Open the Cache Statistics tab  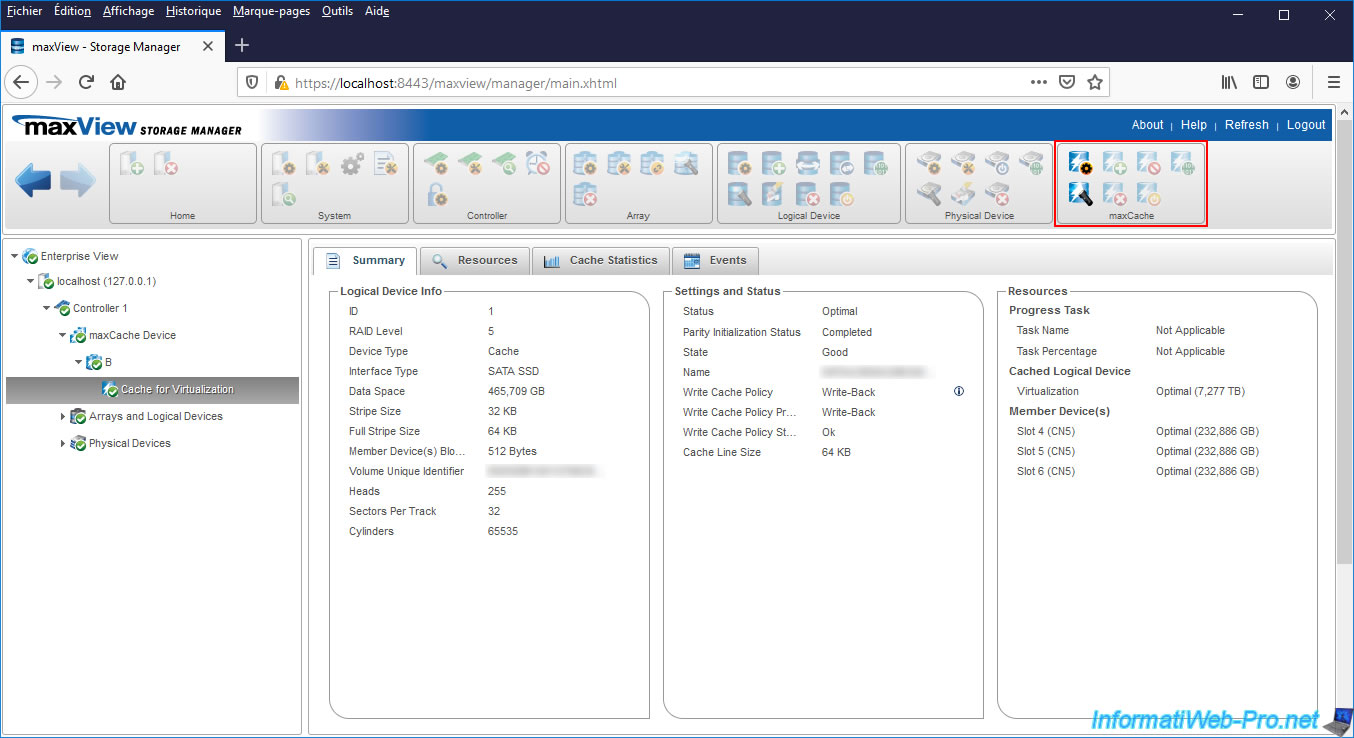600,260
